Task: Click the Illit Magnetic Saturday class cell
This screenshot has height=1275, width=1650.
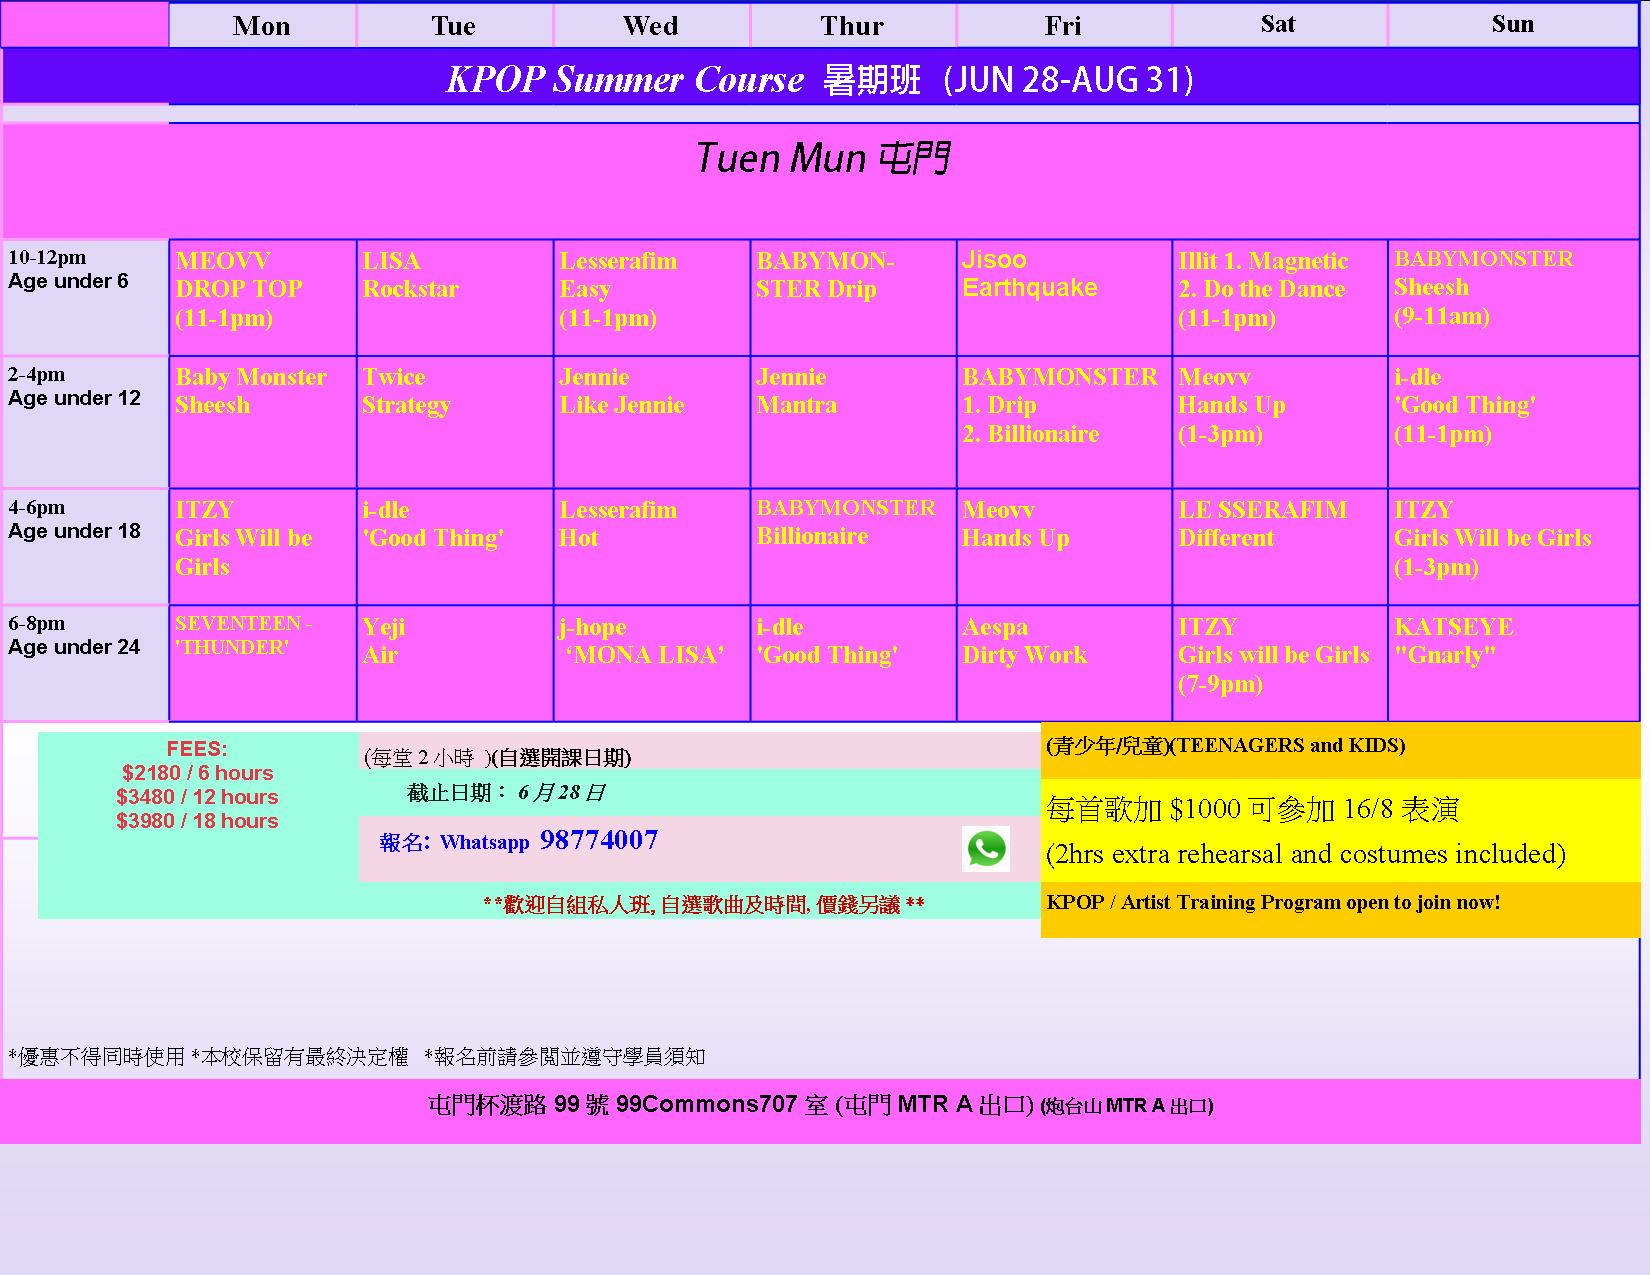Action: coord(1280,297)
